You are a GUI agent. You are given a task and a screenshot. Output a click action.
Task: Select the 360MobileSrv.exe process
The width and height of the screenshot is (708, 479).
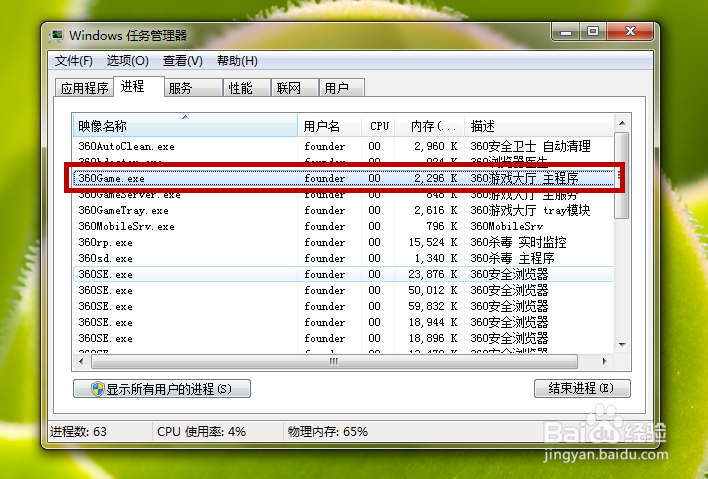[343, 226]
